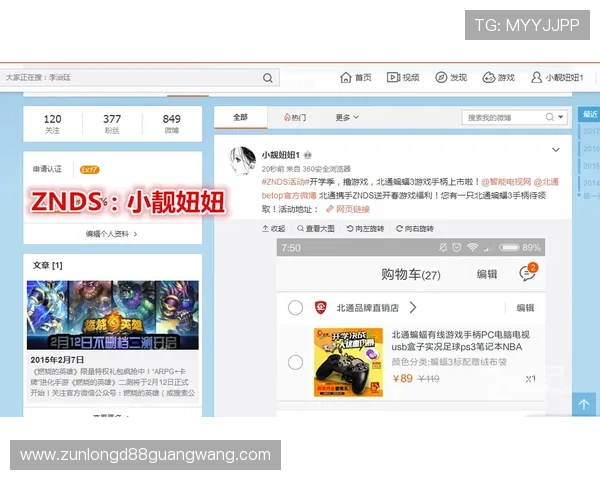Image resolution: width=600 pixels, height=480 pixels.
Task: Rotate image left with 向左旋转
Action: coord(365,229)
